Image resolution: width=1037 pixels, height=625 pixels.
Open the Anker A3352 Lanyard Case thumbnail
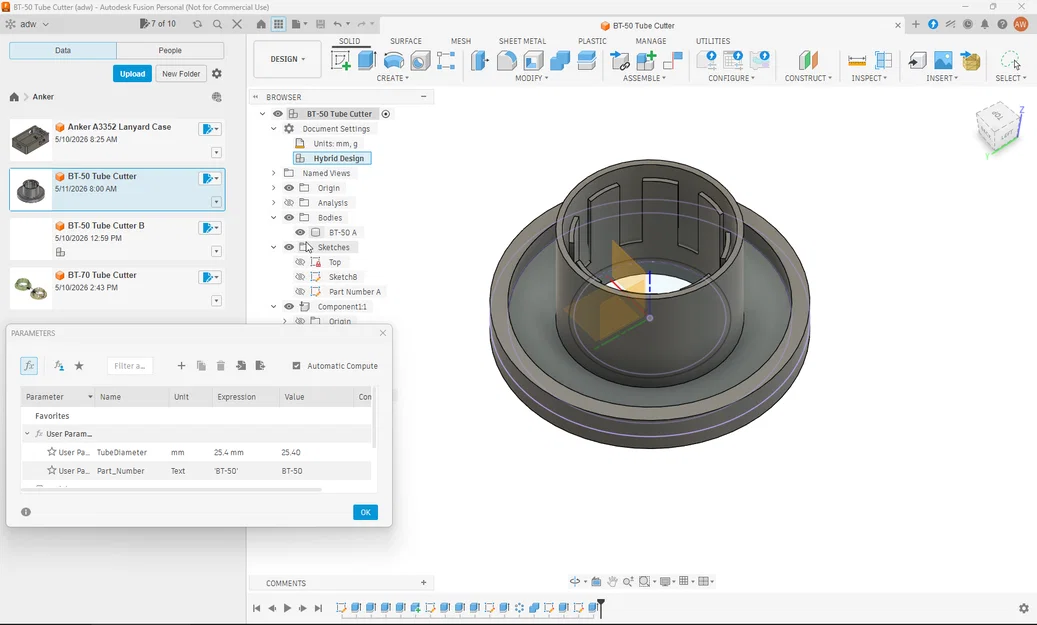click(30, 140)
